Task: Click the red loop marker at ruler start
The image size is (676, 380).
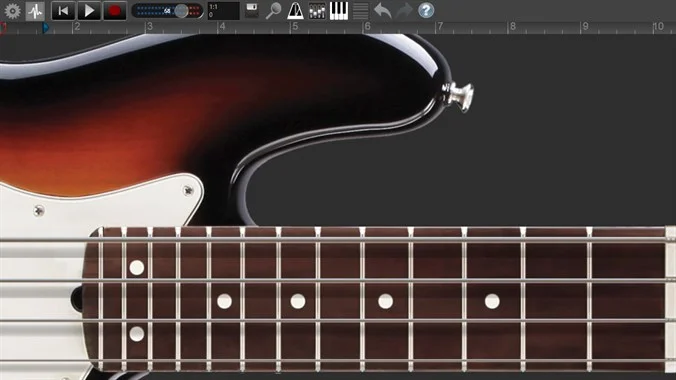Action: pos(3,28)
